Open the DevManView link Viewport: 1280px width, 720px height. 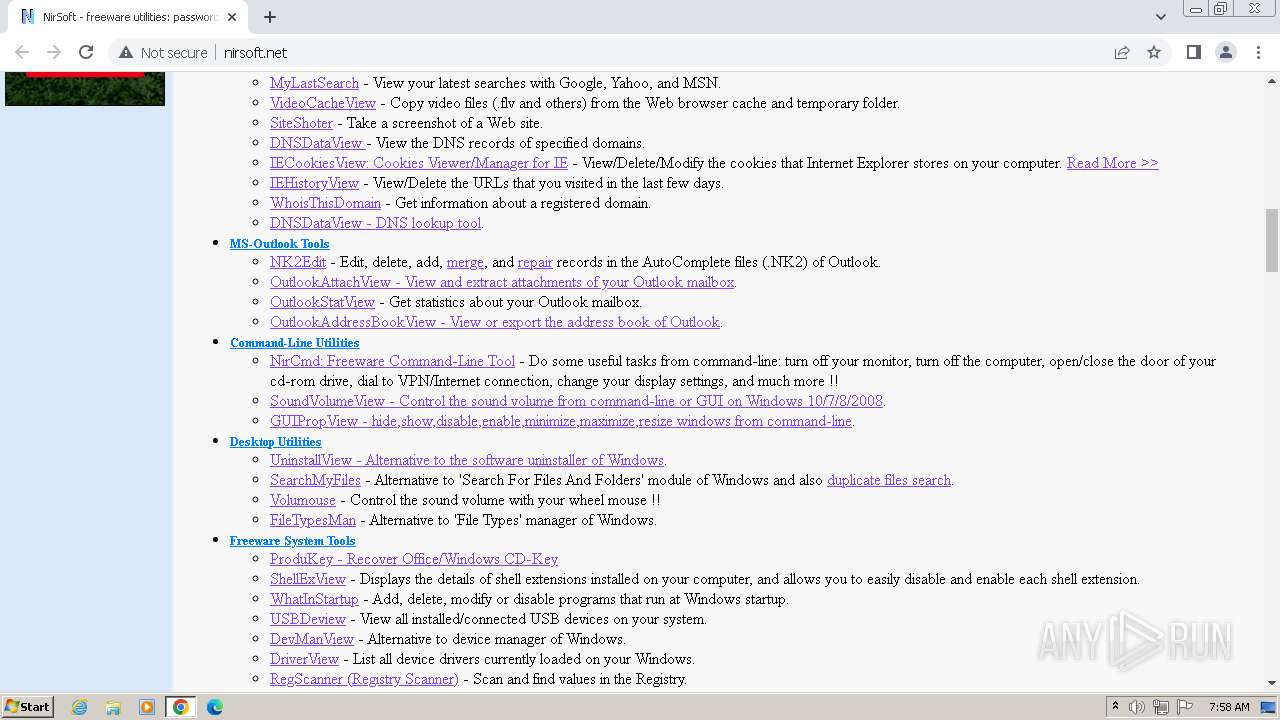pos(312,639)
